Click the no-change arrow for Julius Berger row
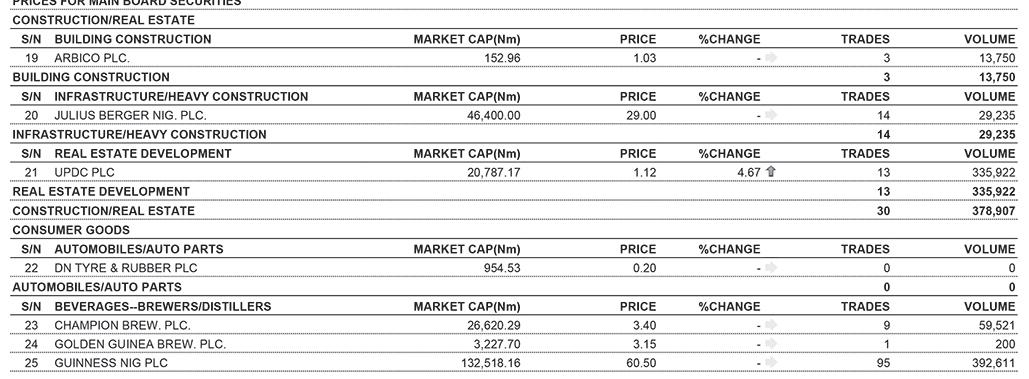 771,115
